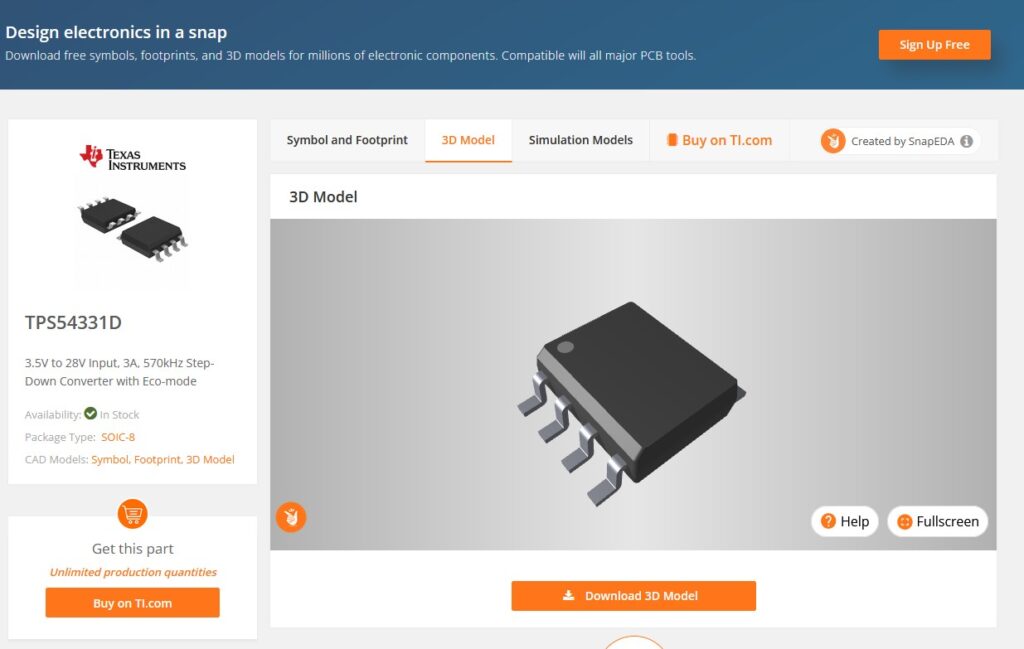Open Help for the 3D viewer

pos(844,521)
